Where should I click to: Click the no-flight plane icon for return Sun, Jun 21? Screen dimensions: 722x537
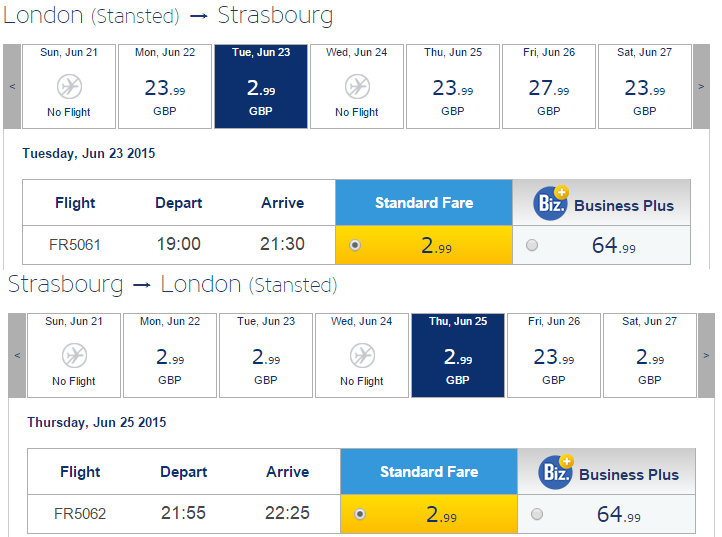click(75, 356)
